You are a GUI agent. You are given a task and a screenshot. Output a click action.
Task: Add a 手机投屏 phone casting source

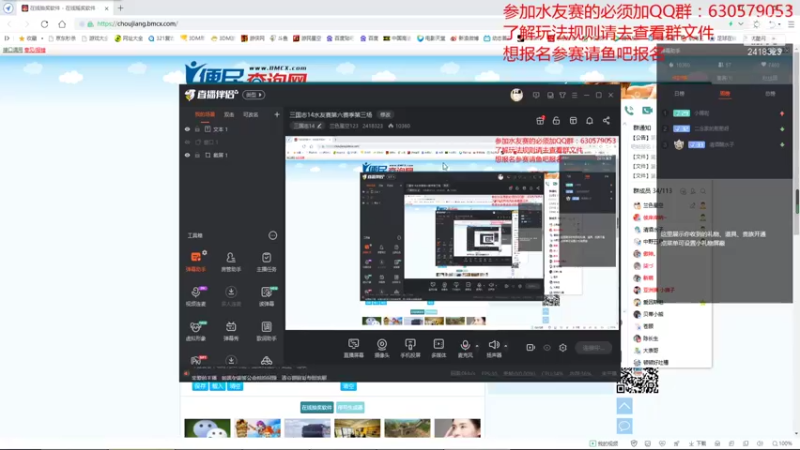coord(410,348)
